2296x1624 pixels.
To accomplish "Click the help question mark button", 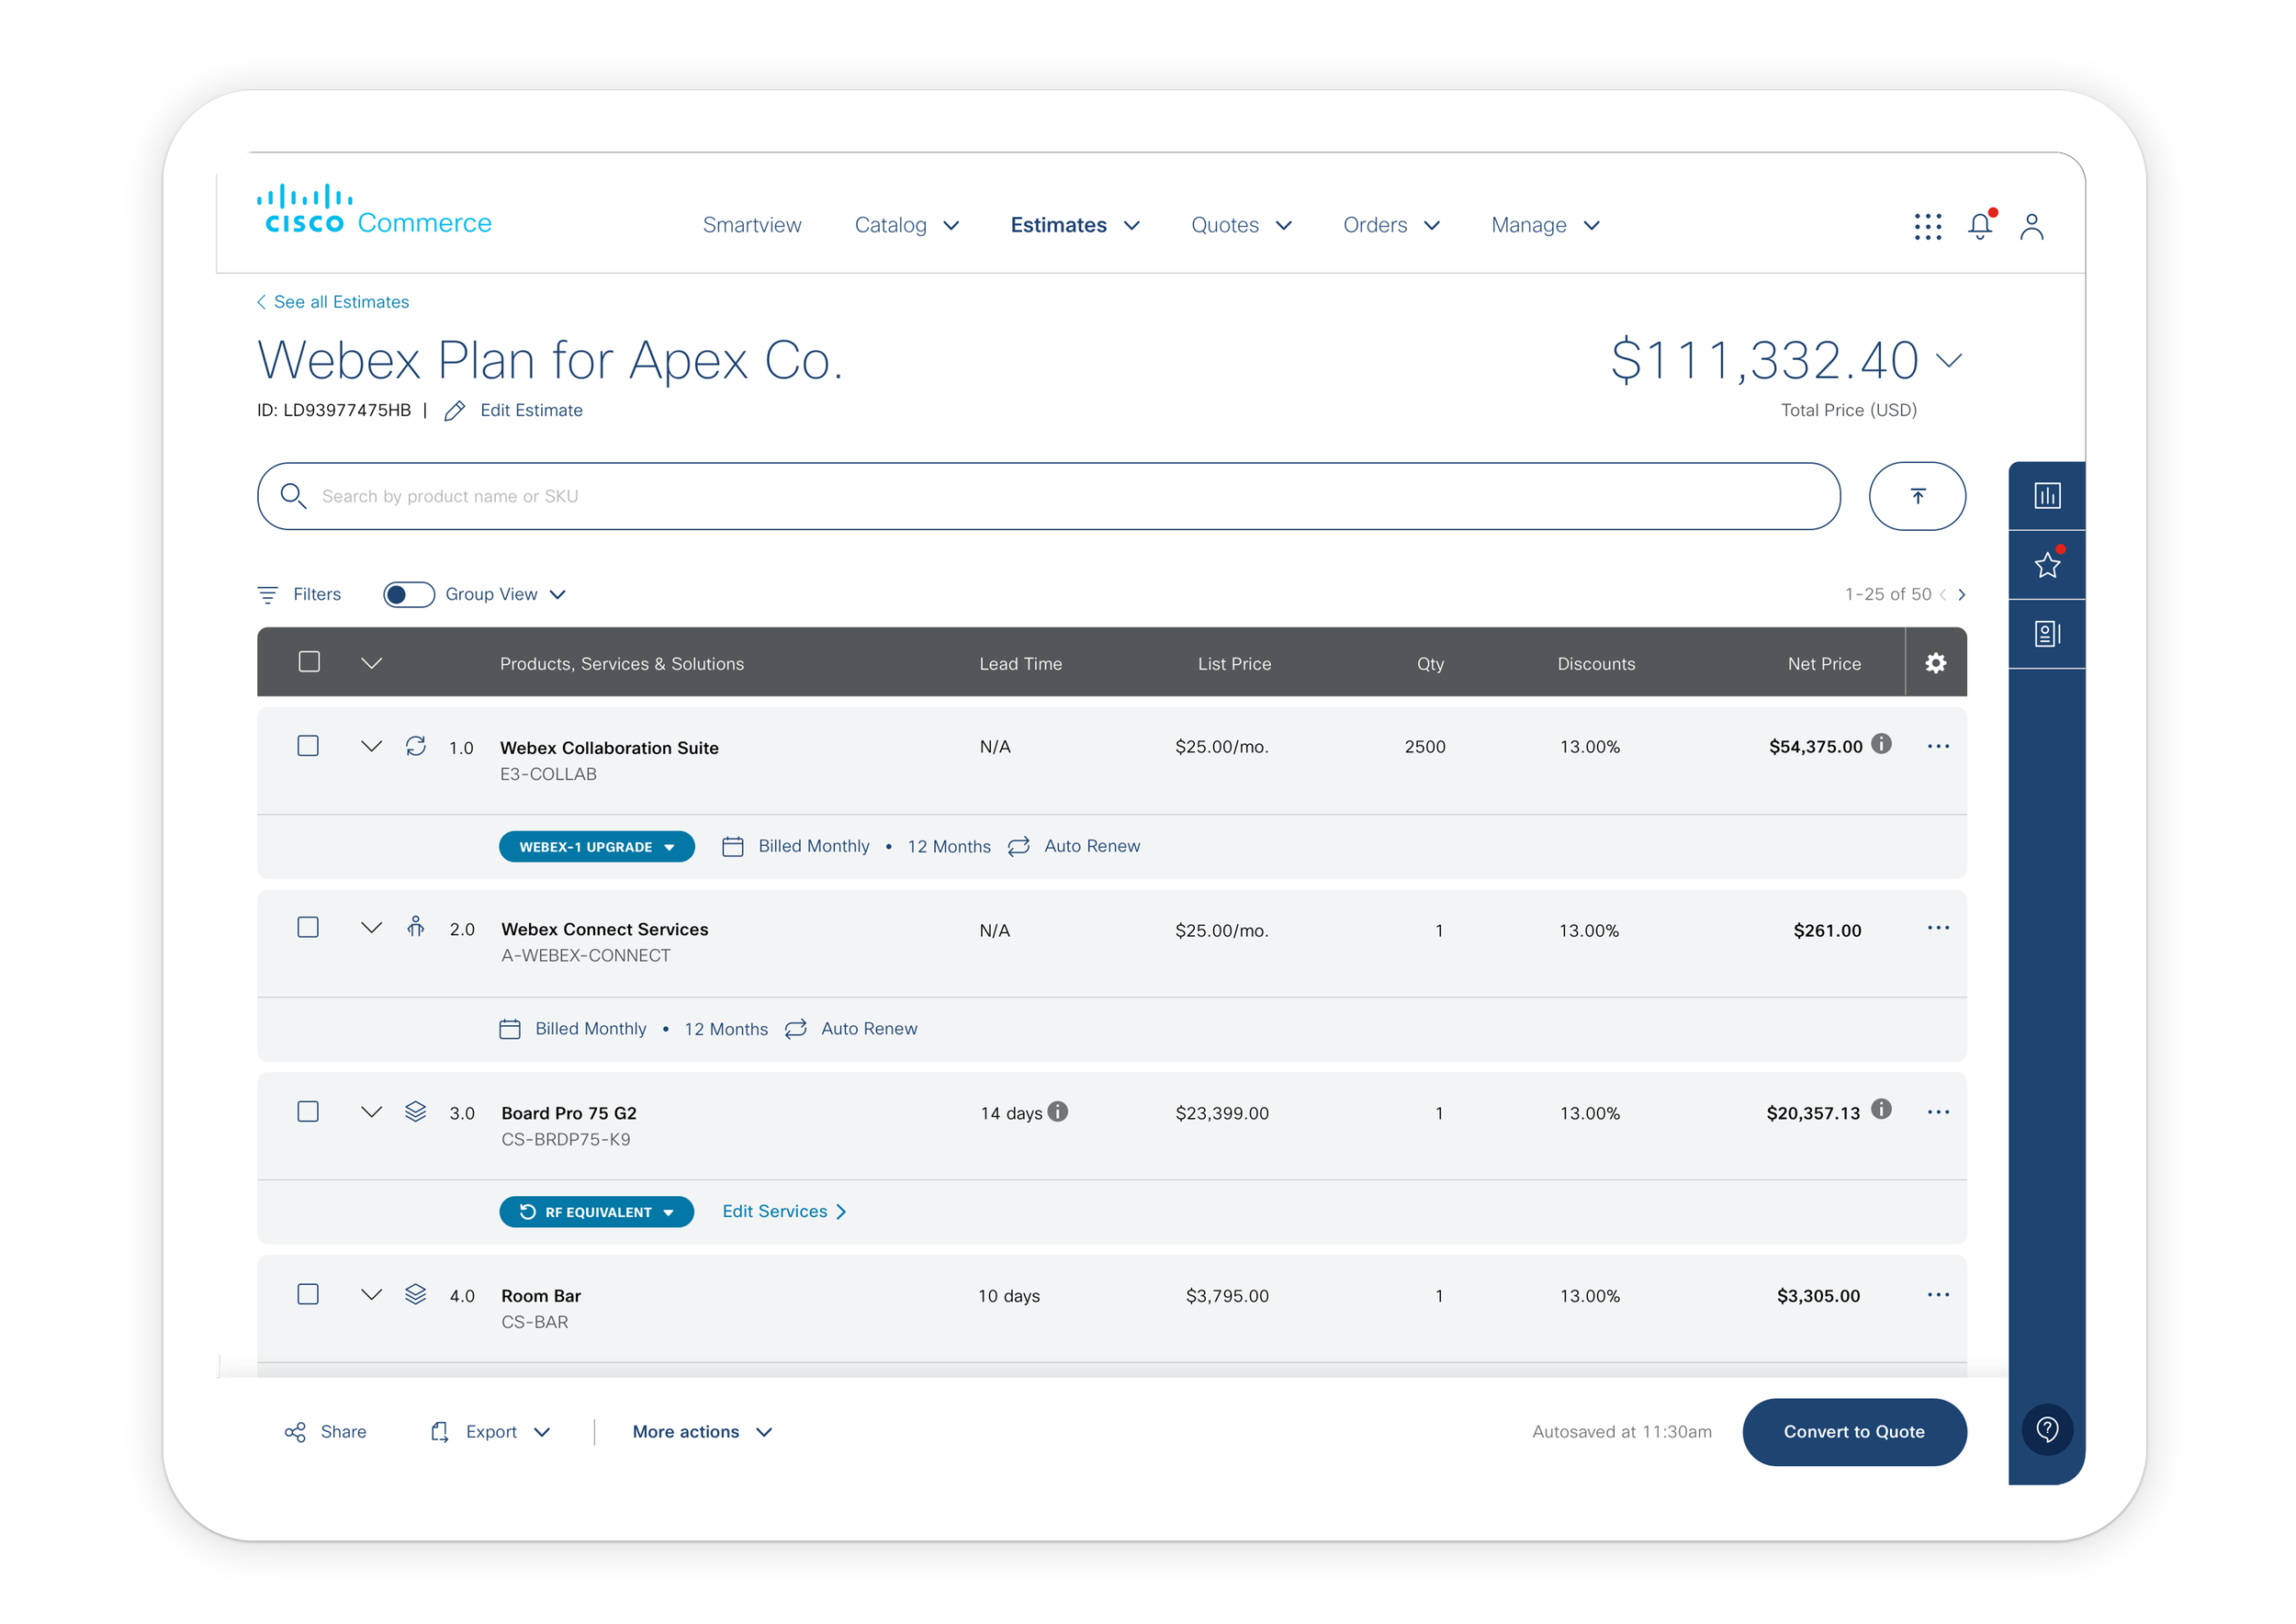I will [2047, 1430].
